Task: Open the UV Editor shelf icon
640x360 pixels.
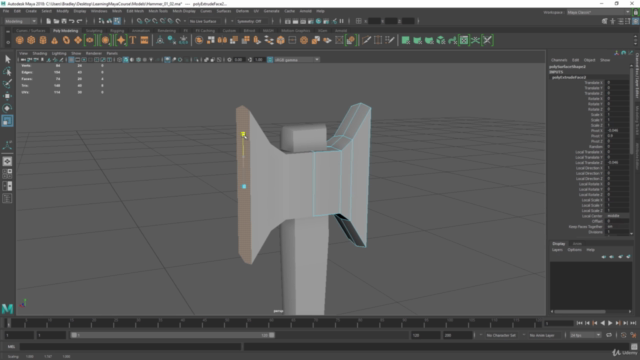Action: (x=464, y=40)
